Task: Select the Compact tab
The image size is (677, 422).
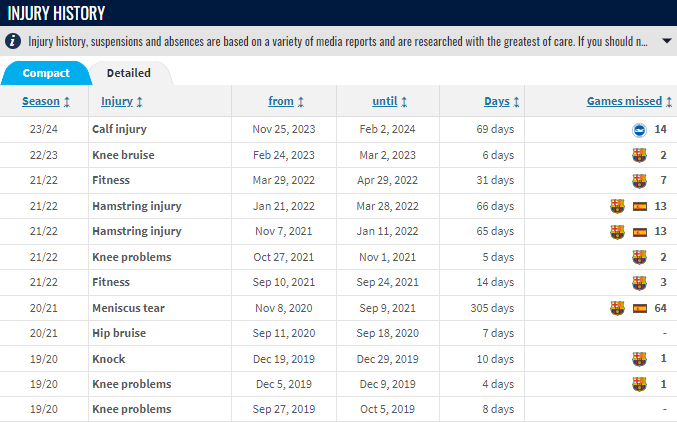Action: [46, 73]
